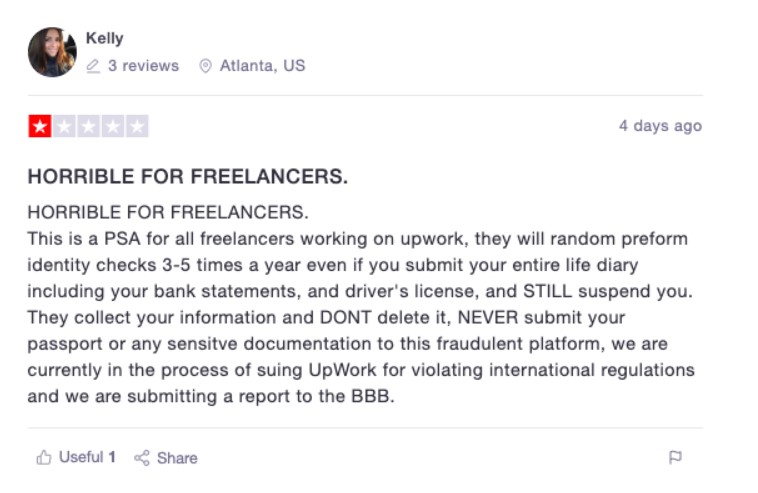Select Atlanta, US location text
This screenshot has width=758, height=493.
tap(262, 66)
